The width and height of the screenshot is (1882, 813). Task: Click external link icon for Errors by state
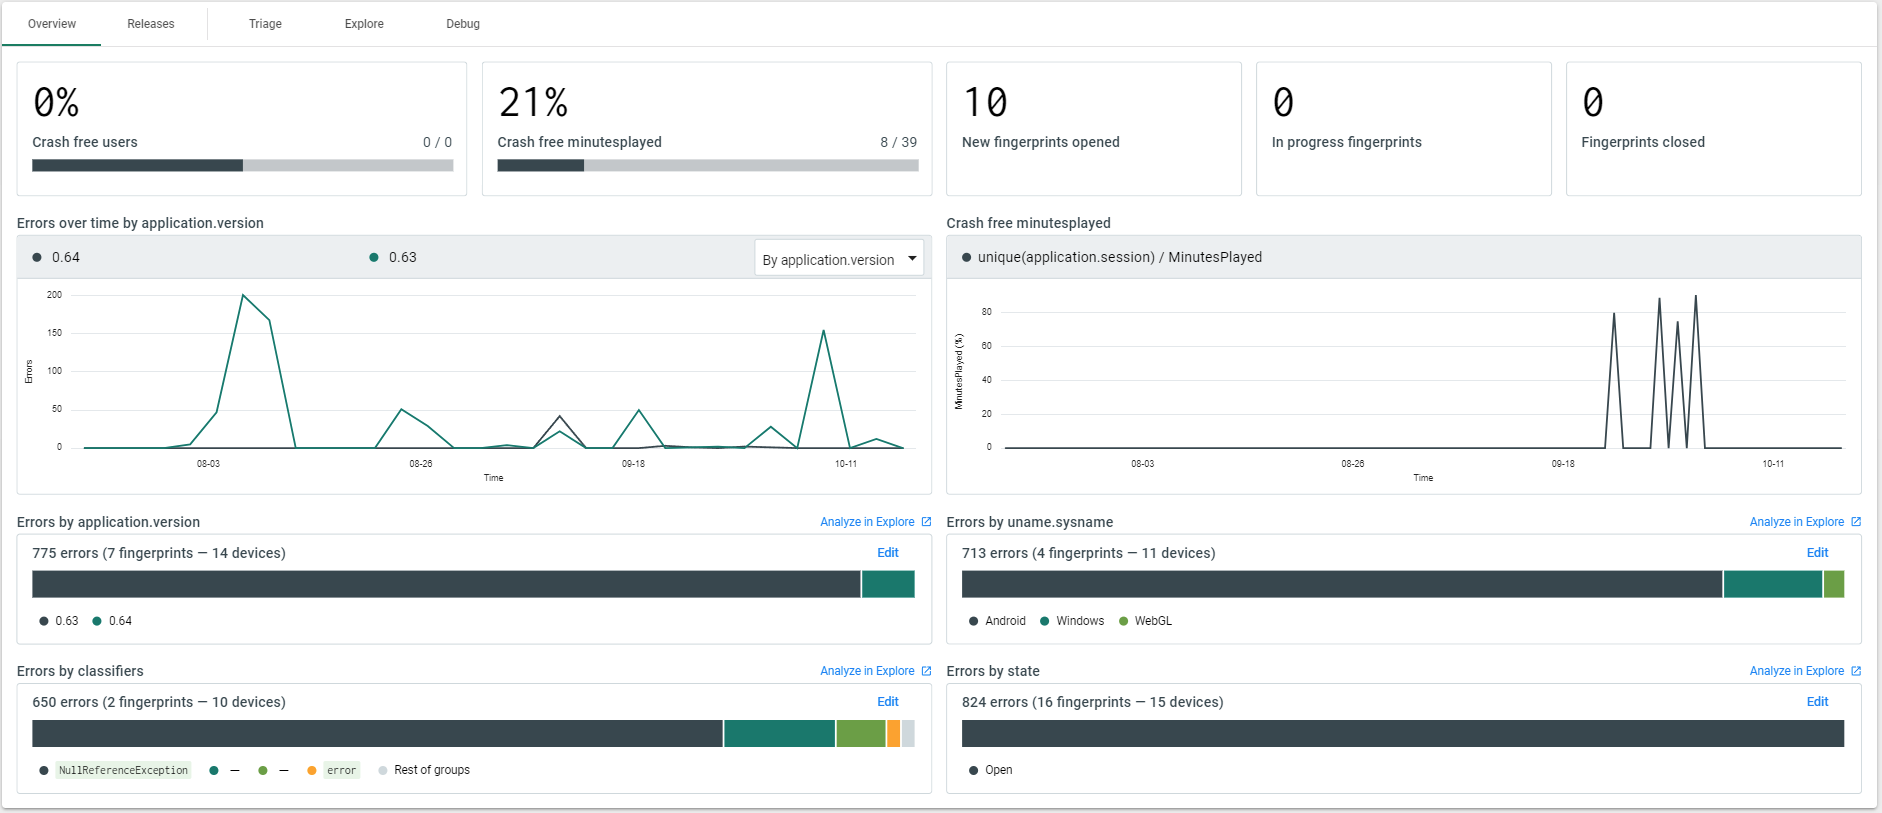(1856, 671)
